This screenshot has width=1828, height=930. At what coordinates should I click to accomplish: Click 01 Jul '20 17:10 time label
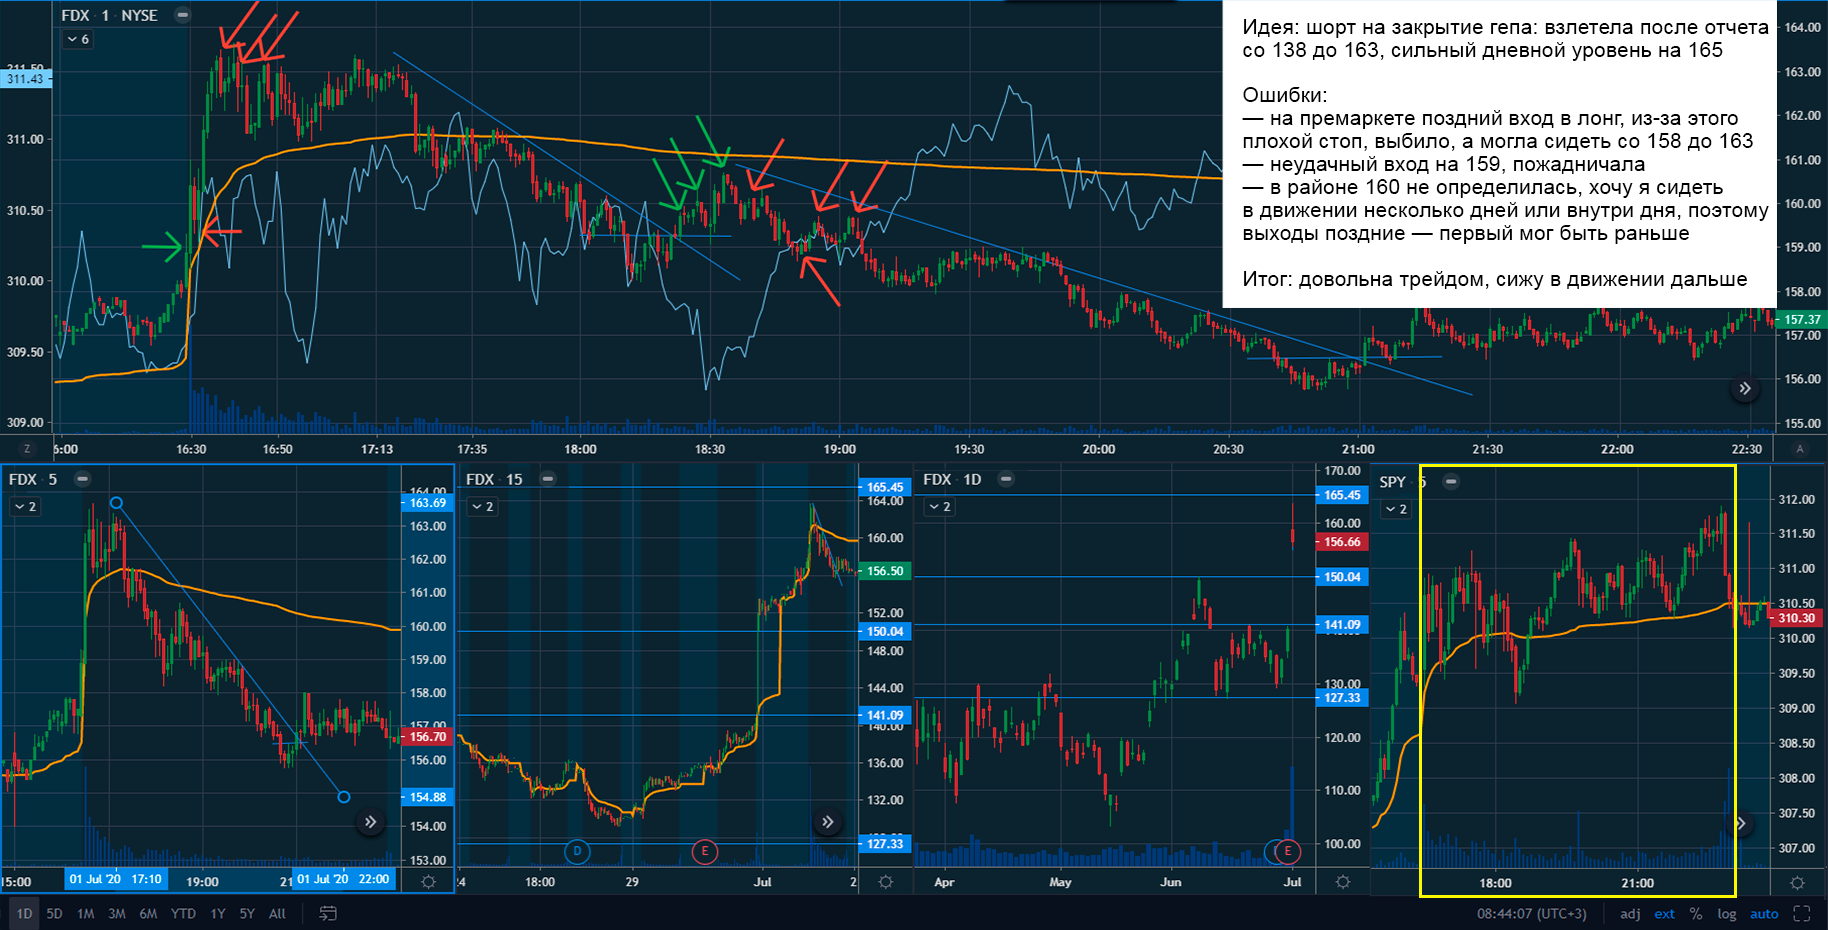[x=115, y=879]
